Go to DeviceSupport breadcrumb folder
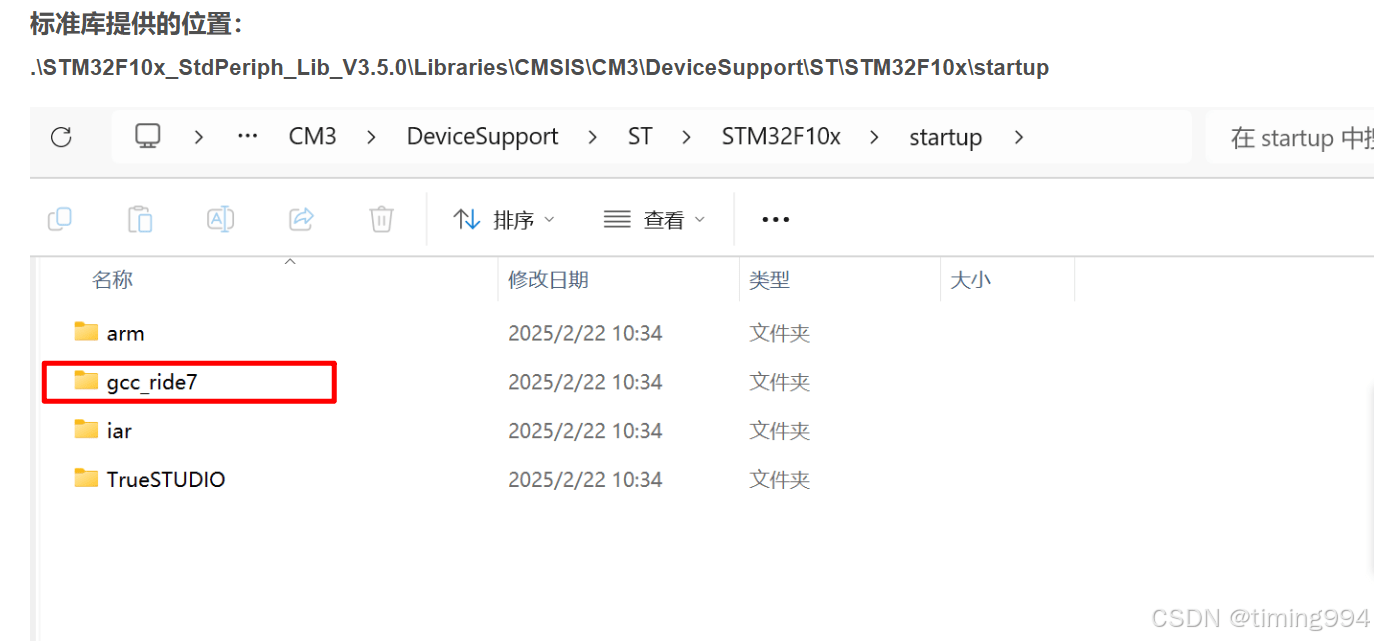The width and height of the screenshot is (1374, 641). pyautogui.click(x=482, y=137)
